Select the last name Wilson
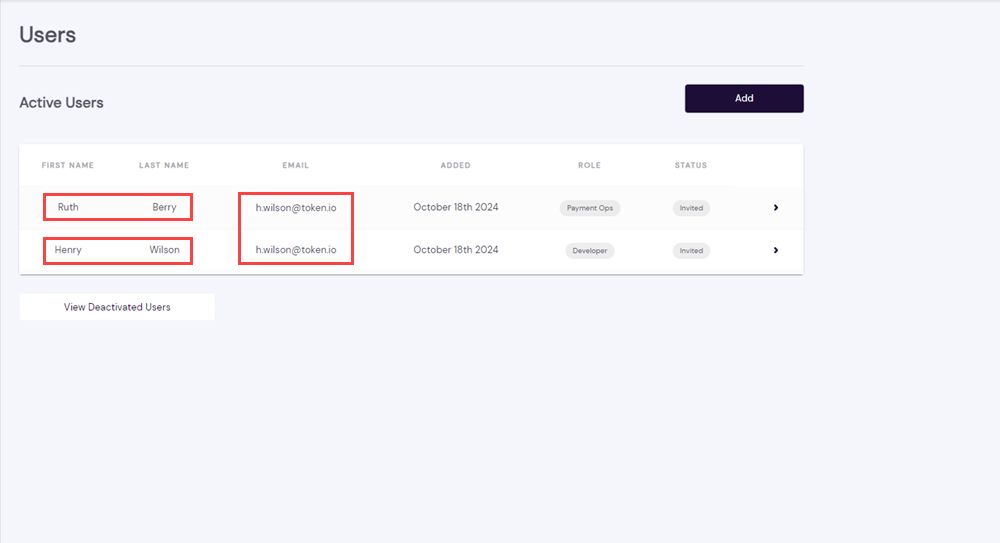Screen dimensions: 1000x543 tap(165, 249)
